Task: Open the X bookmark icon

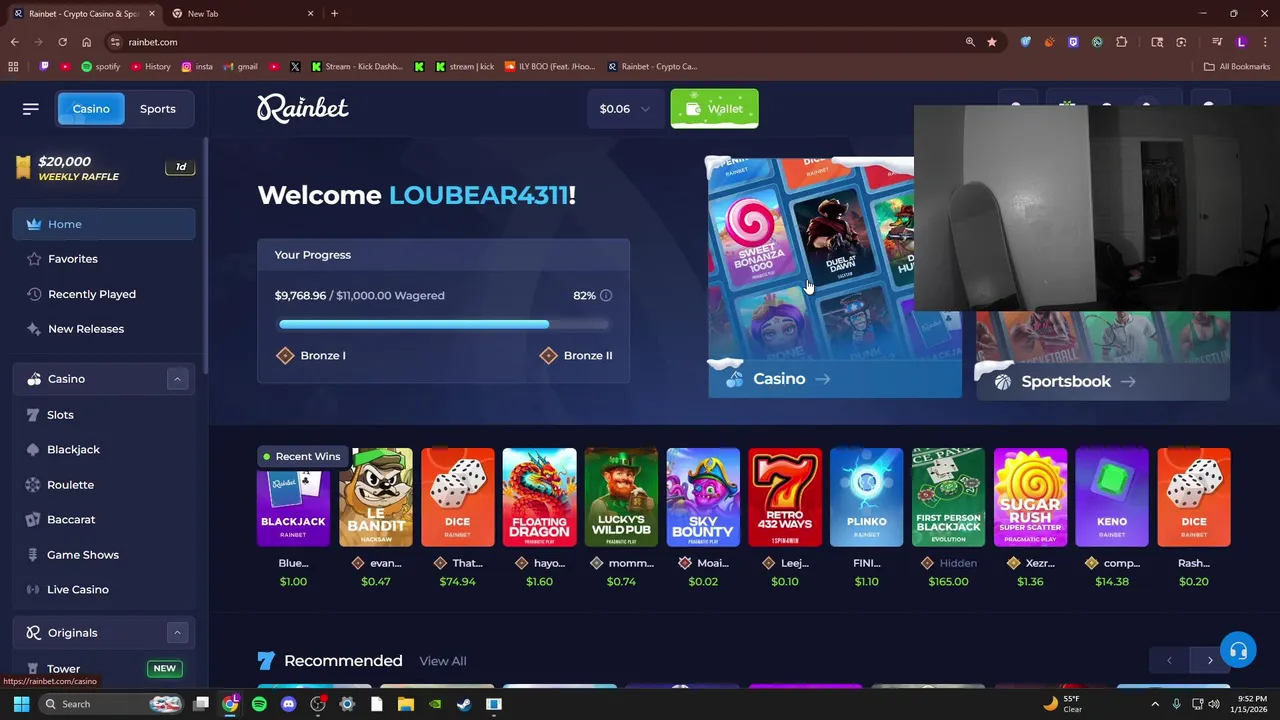Action: pyautogui.click(x=295, y=67)
